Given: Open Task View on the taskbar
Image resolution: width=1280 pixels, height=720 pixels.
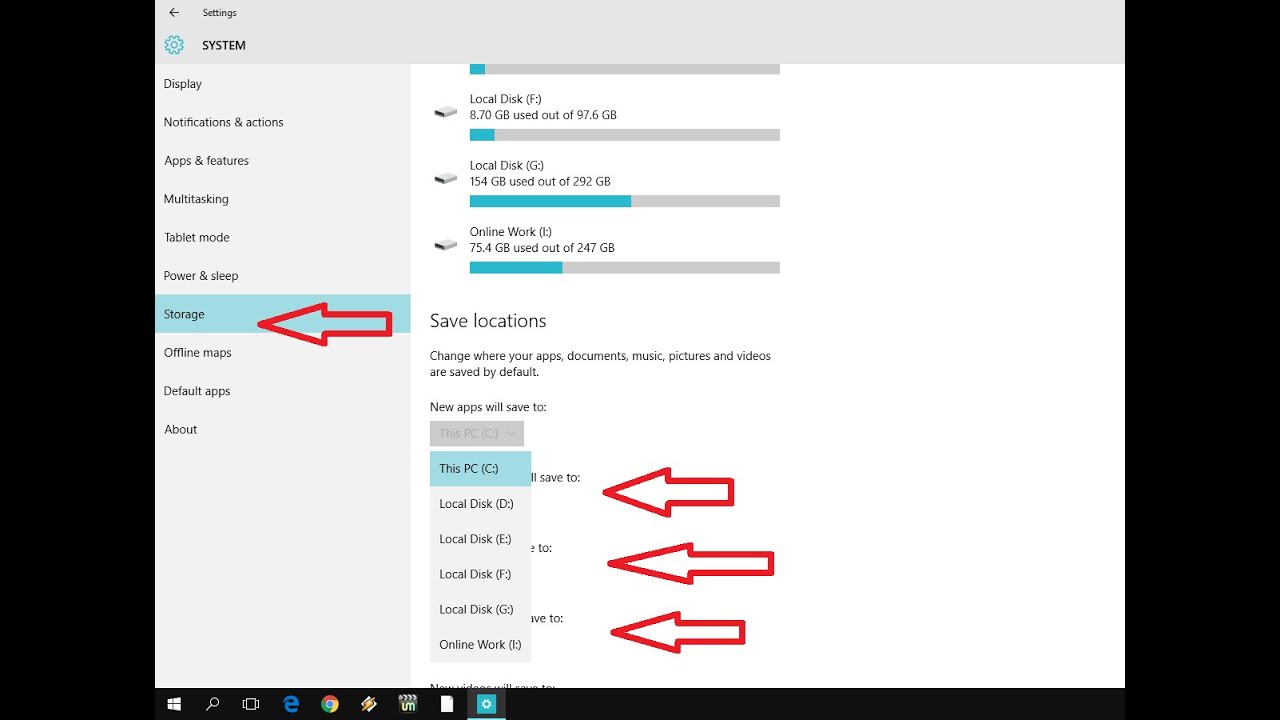Looking at the screenshot, I should coord(251,704).
